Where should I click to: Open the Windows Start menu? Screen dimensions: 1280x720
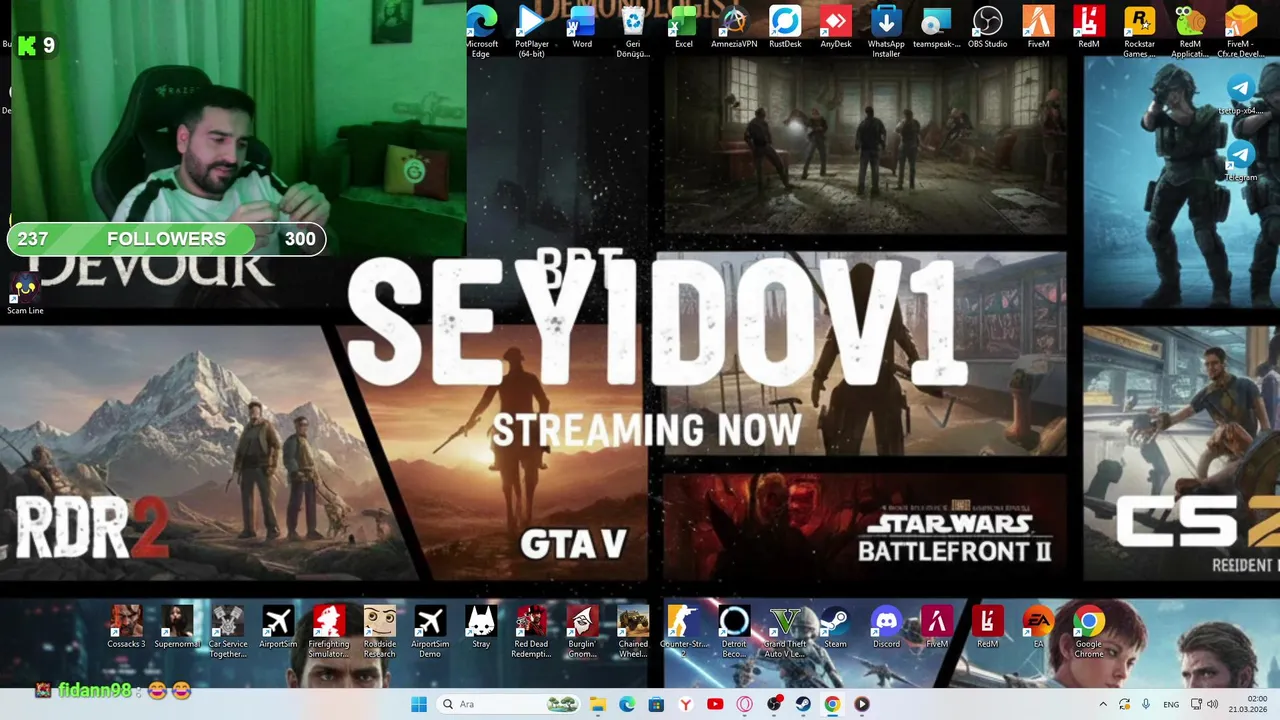[418, 704]
